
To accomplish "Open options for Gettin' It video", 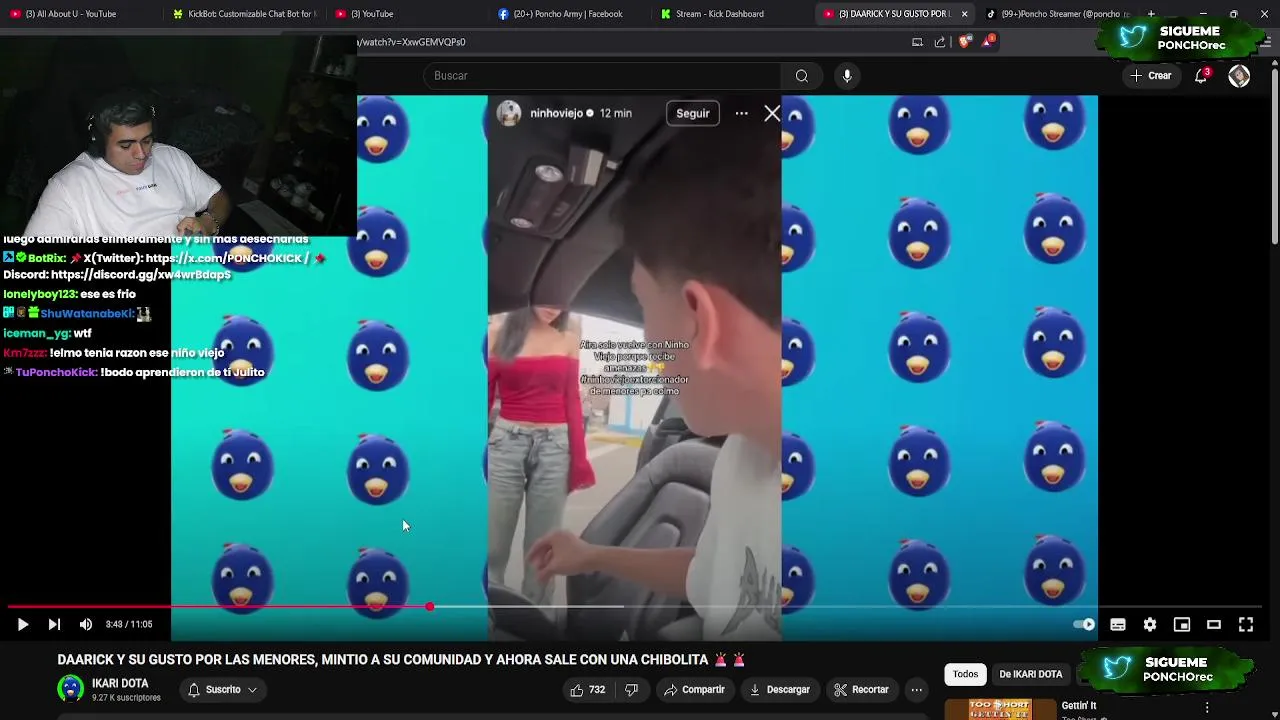I will click(1207, 707).
